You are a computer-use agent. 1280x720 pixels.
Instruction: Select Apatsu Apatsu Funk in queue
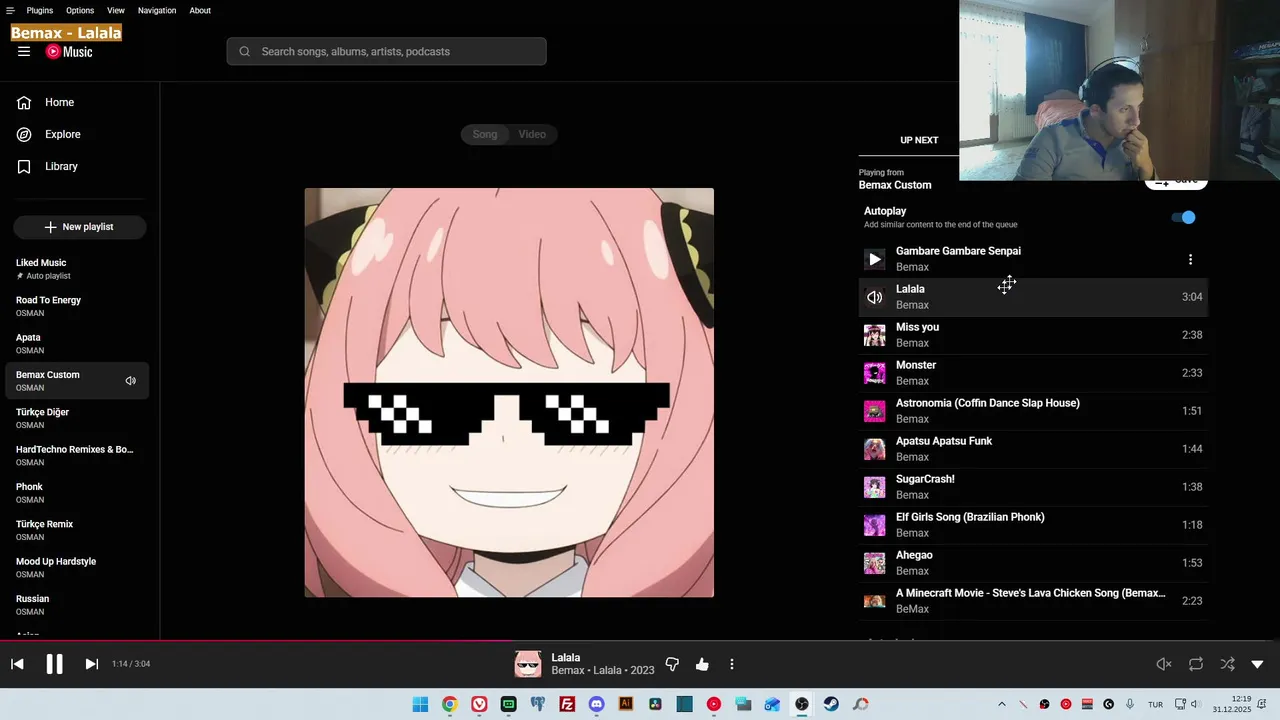tap(1033, 449)
